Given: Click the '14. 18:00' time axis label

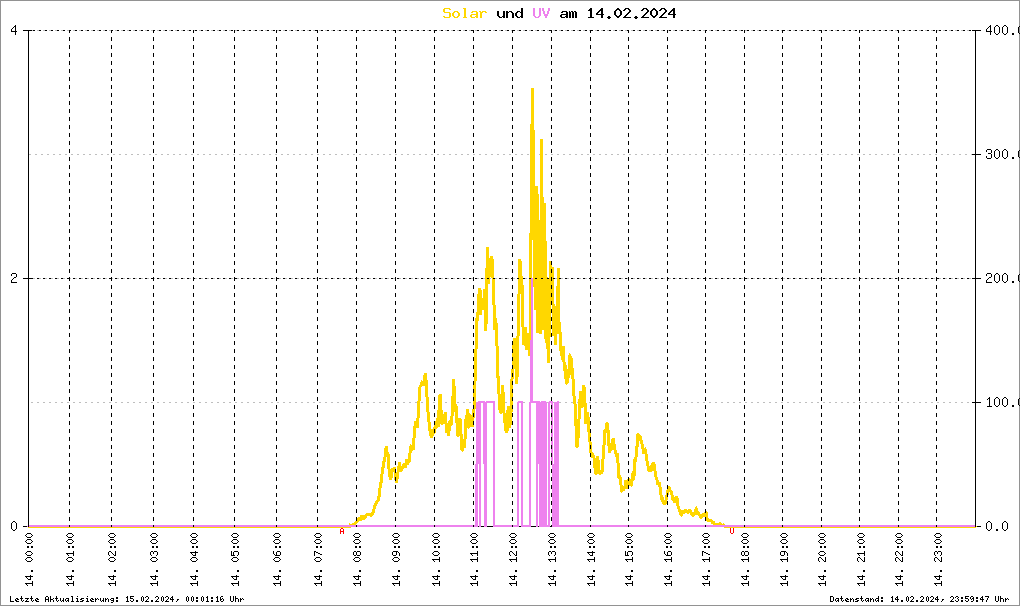Looking at the screenshot, I should [x=745, y=561].
